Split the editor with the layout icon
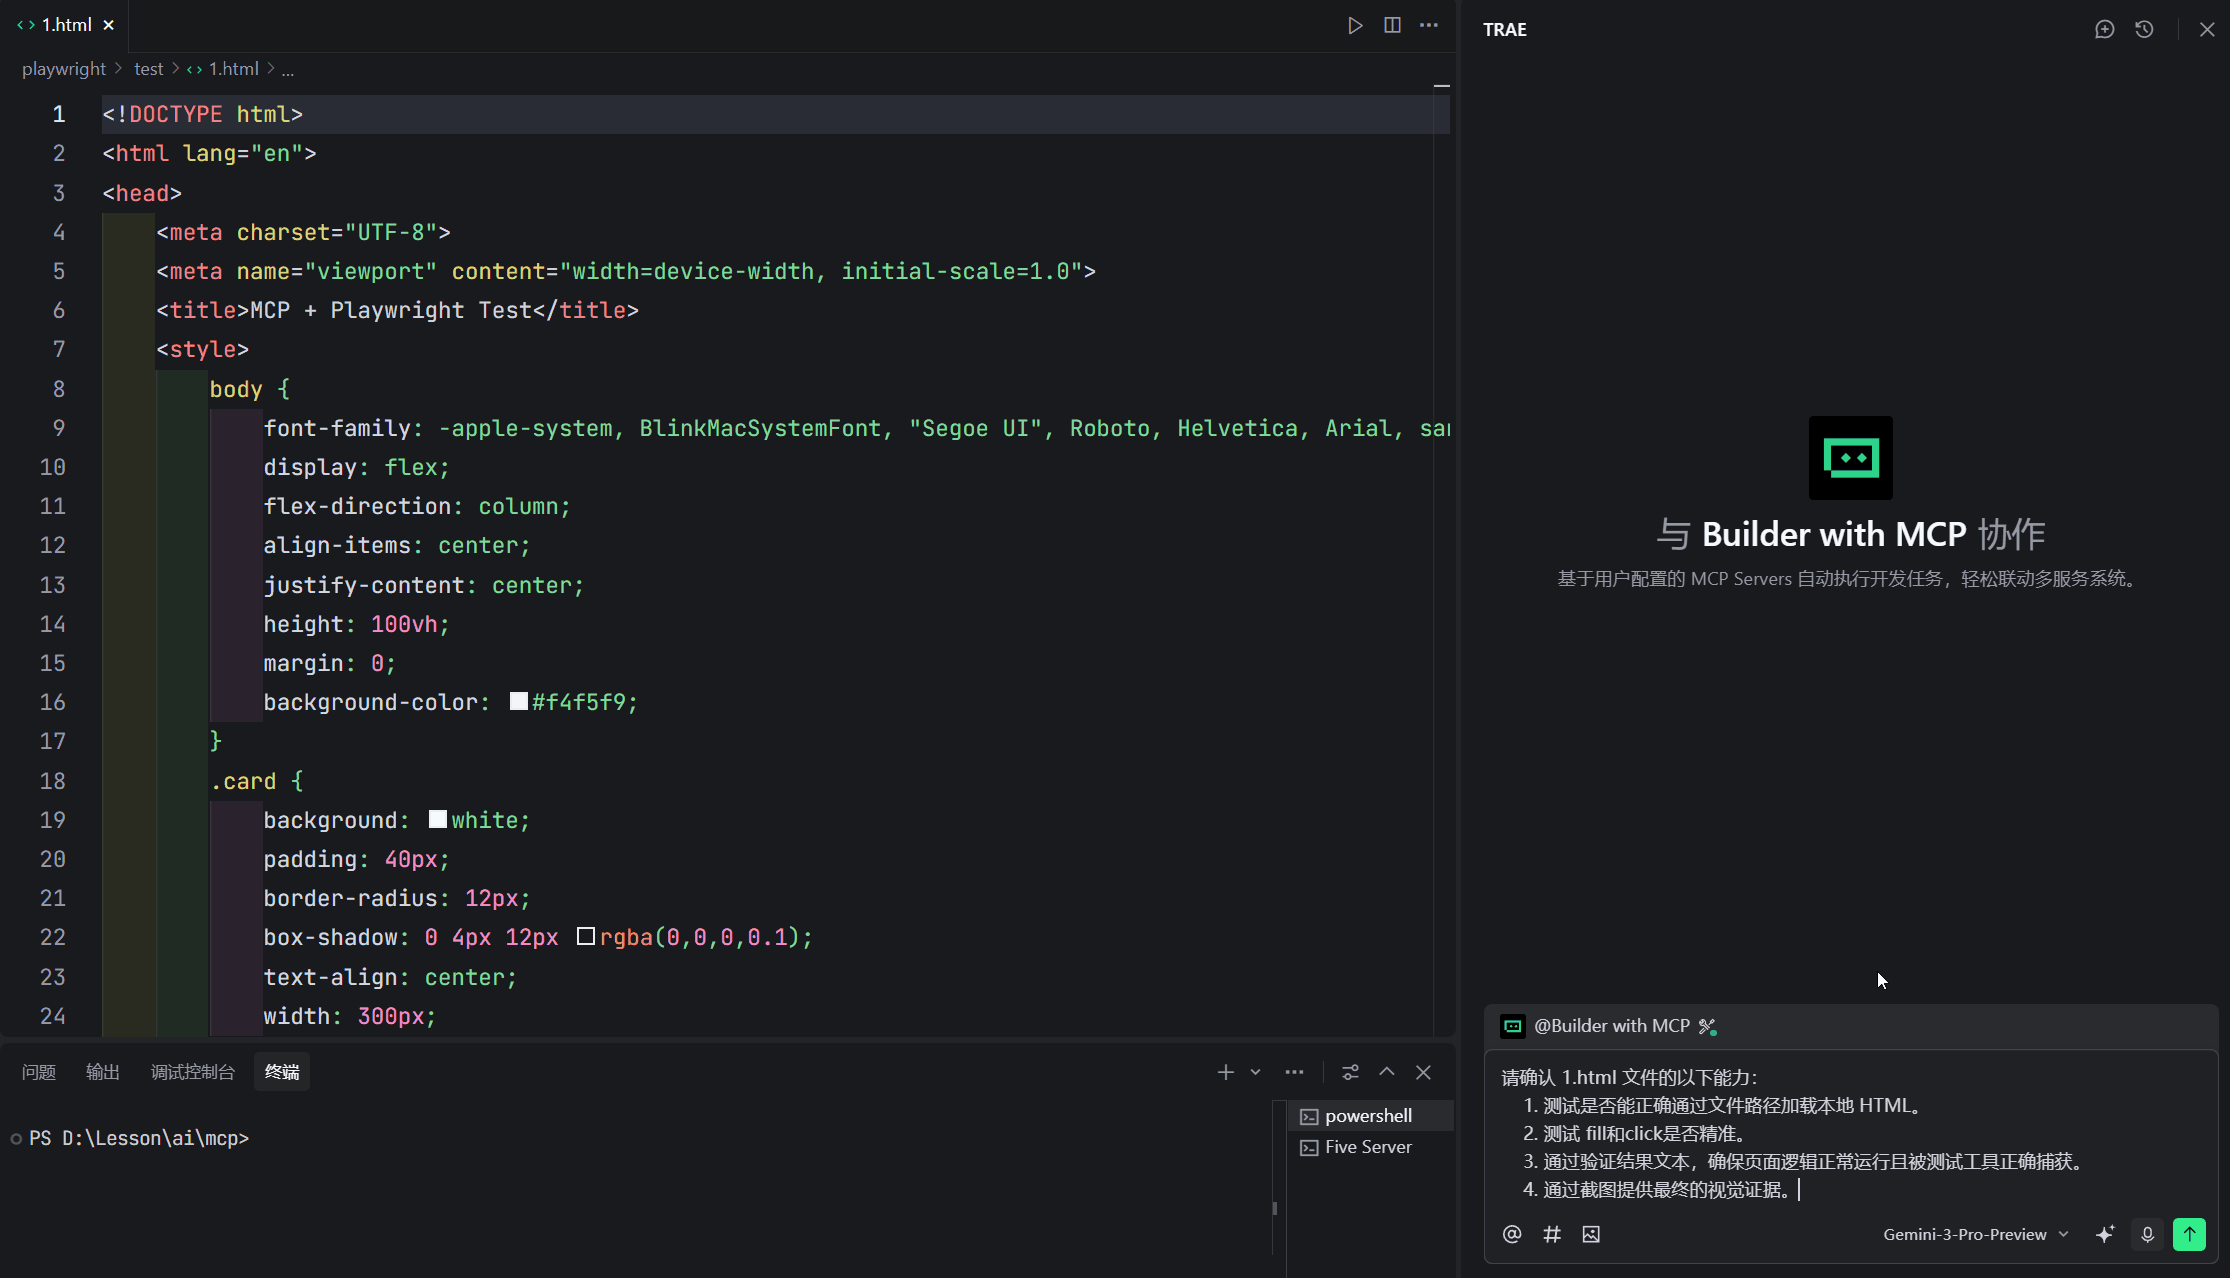The width and height of the screenshot is (2230, 1278). coord(1392,25)
